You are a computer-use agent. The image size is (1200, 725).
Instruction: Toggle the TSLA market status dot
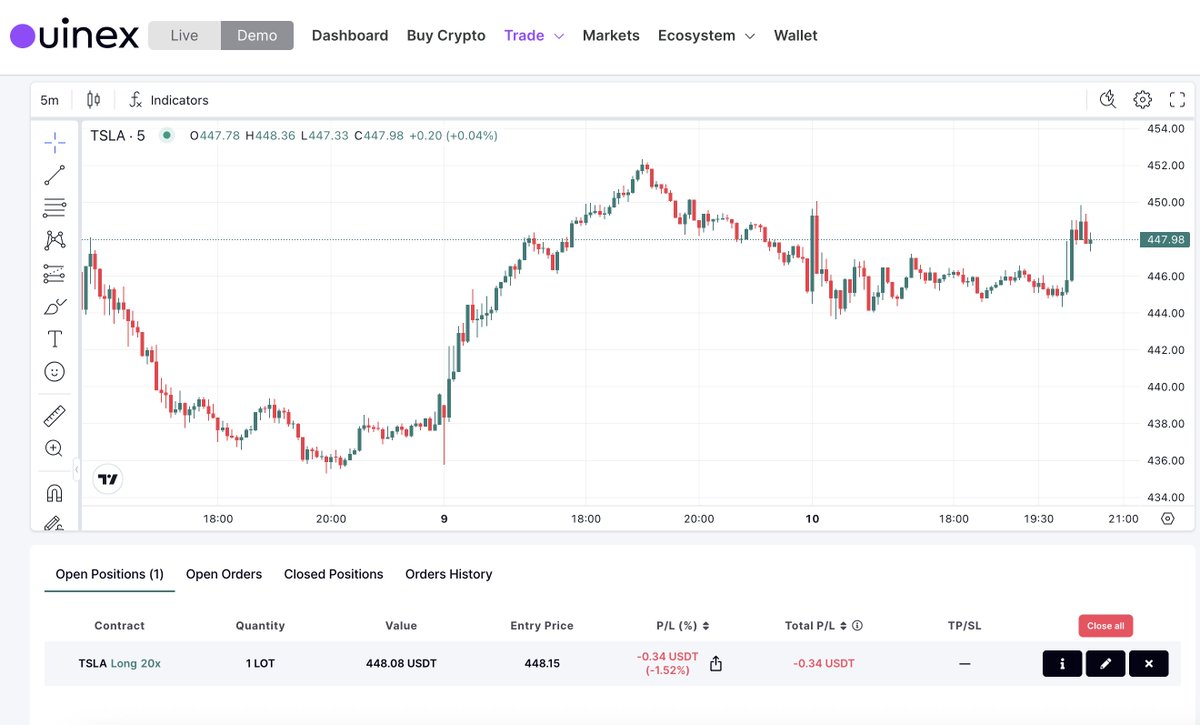(167, 135)
